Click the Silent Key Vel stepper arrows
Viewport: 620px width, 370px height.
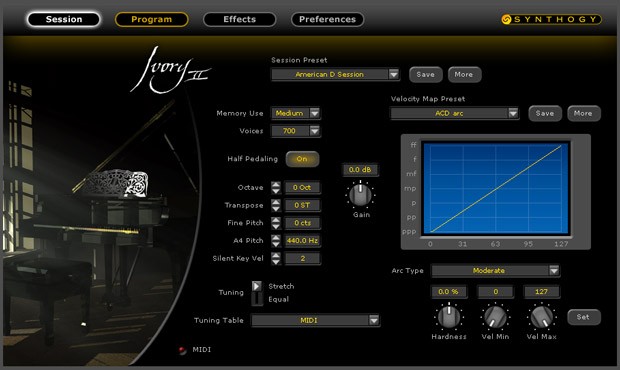(x=276, y=258)
